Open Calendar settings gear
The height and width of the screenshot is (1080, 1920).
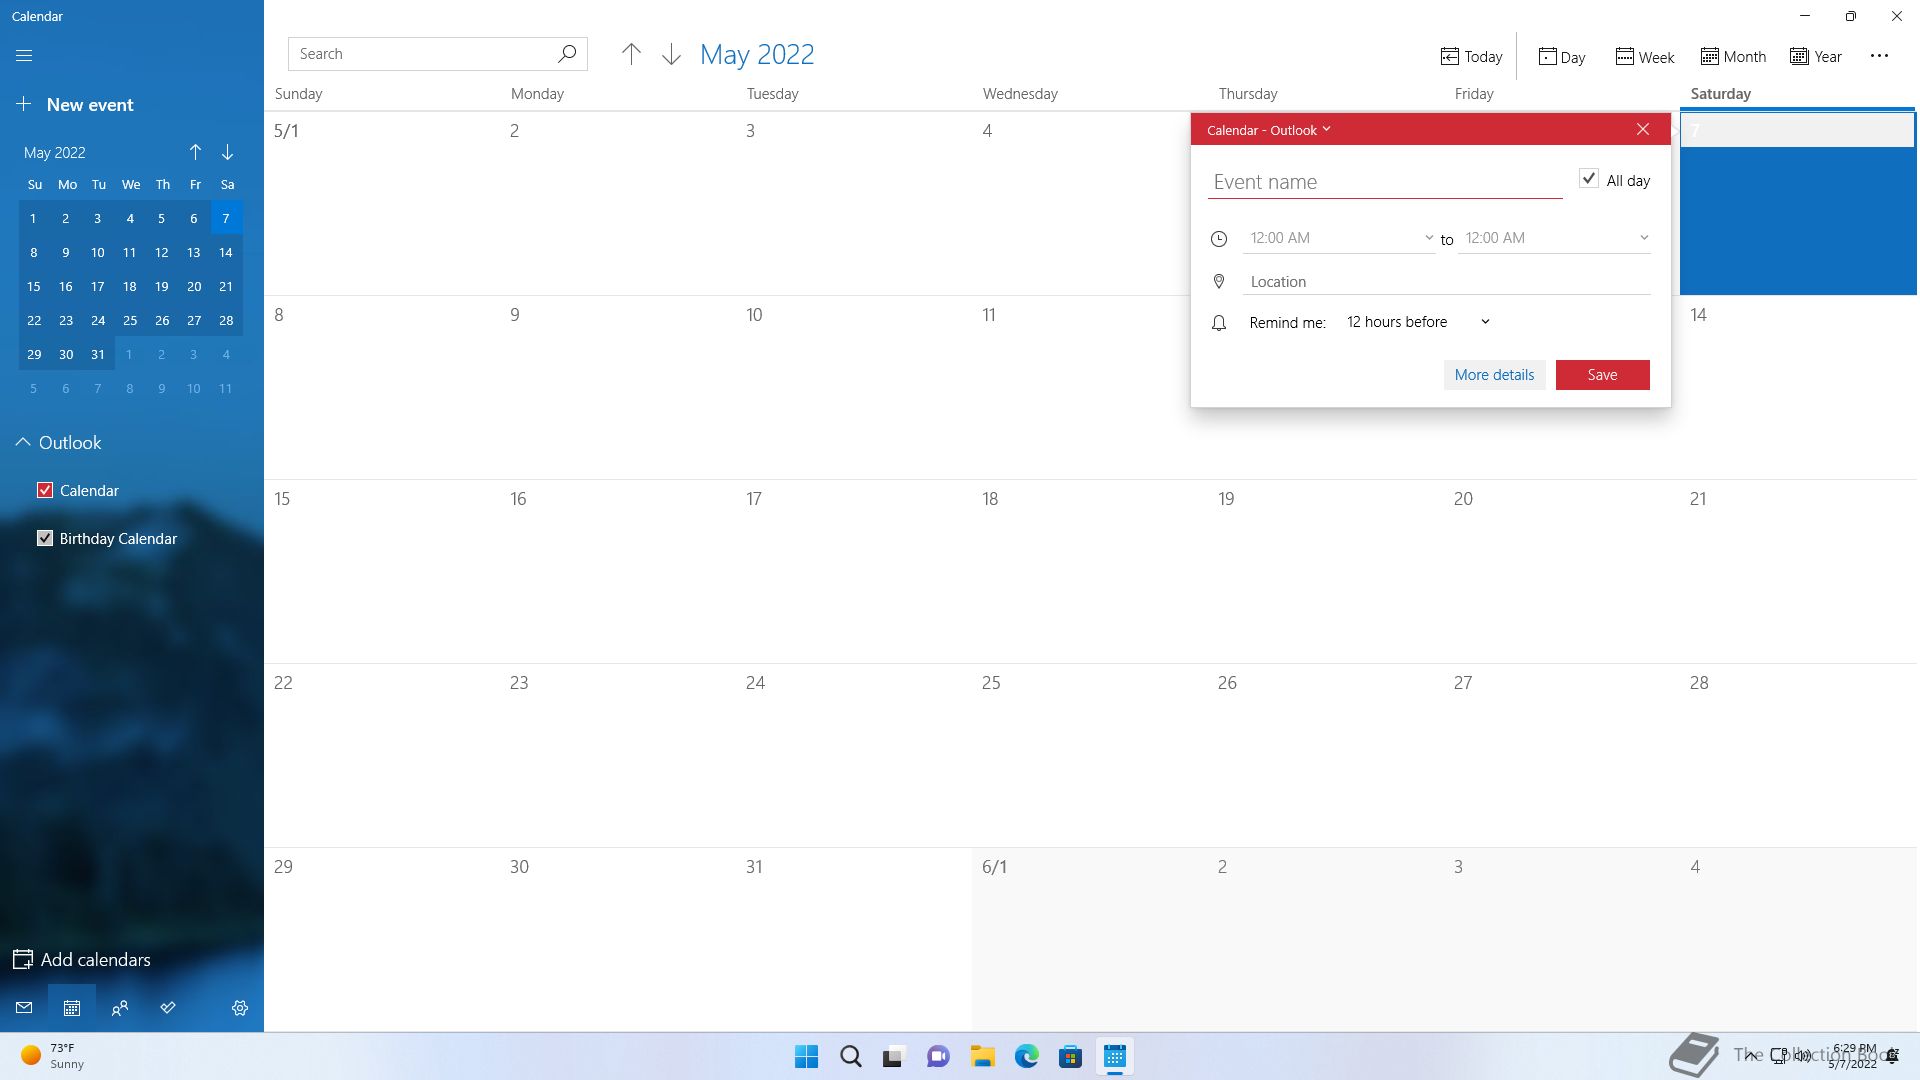tap(240, 1008)
